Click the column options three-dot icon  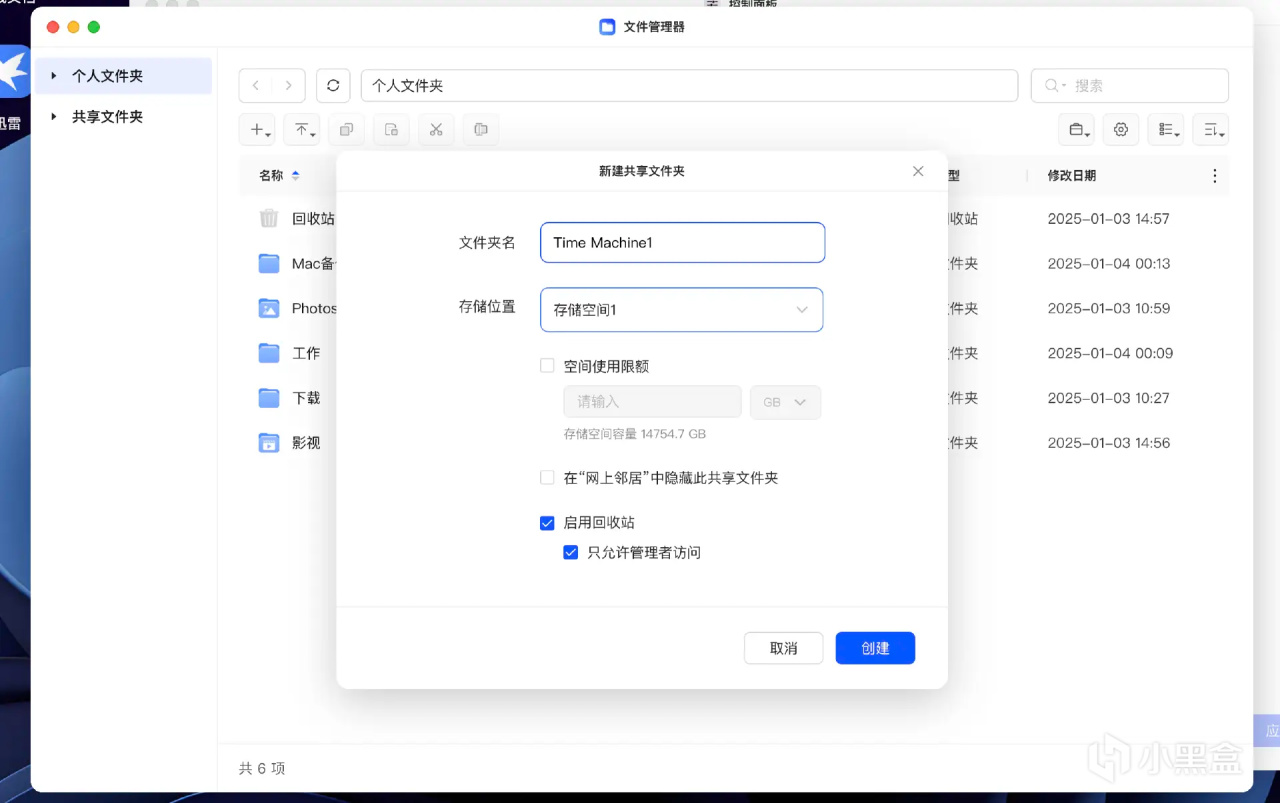pos(1215,176)
